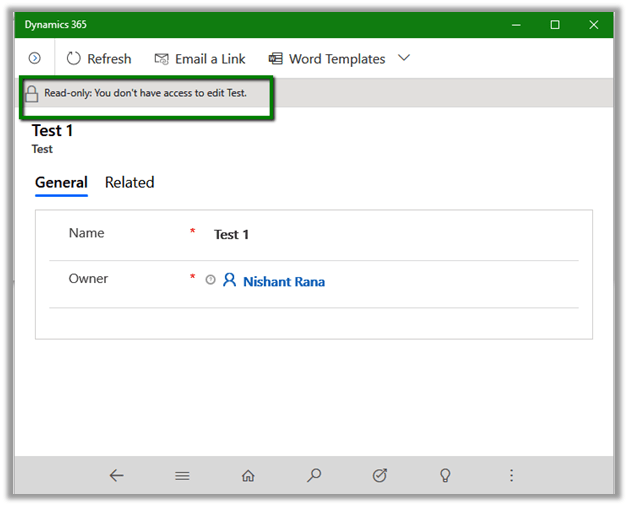Click the small circular icon in Owner field

(x=210, y=281)
